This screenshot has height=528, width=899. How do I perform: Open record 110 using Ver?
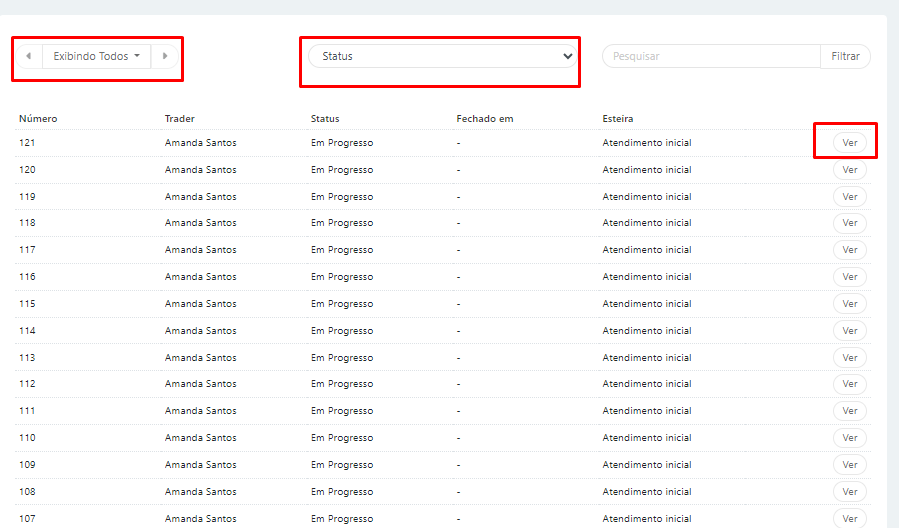pos(849,438)
